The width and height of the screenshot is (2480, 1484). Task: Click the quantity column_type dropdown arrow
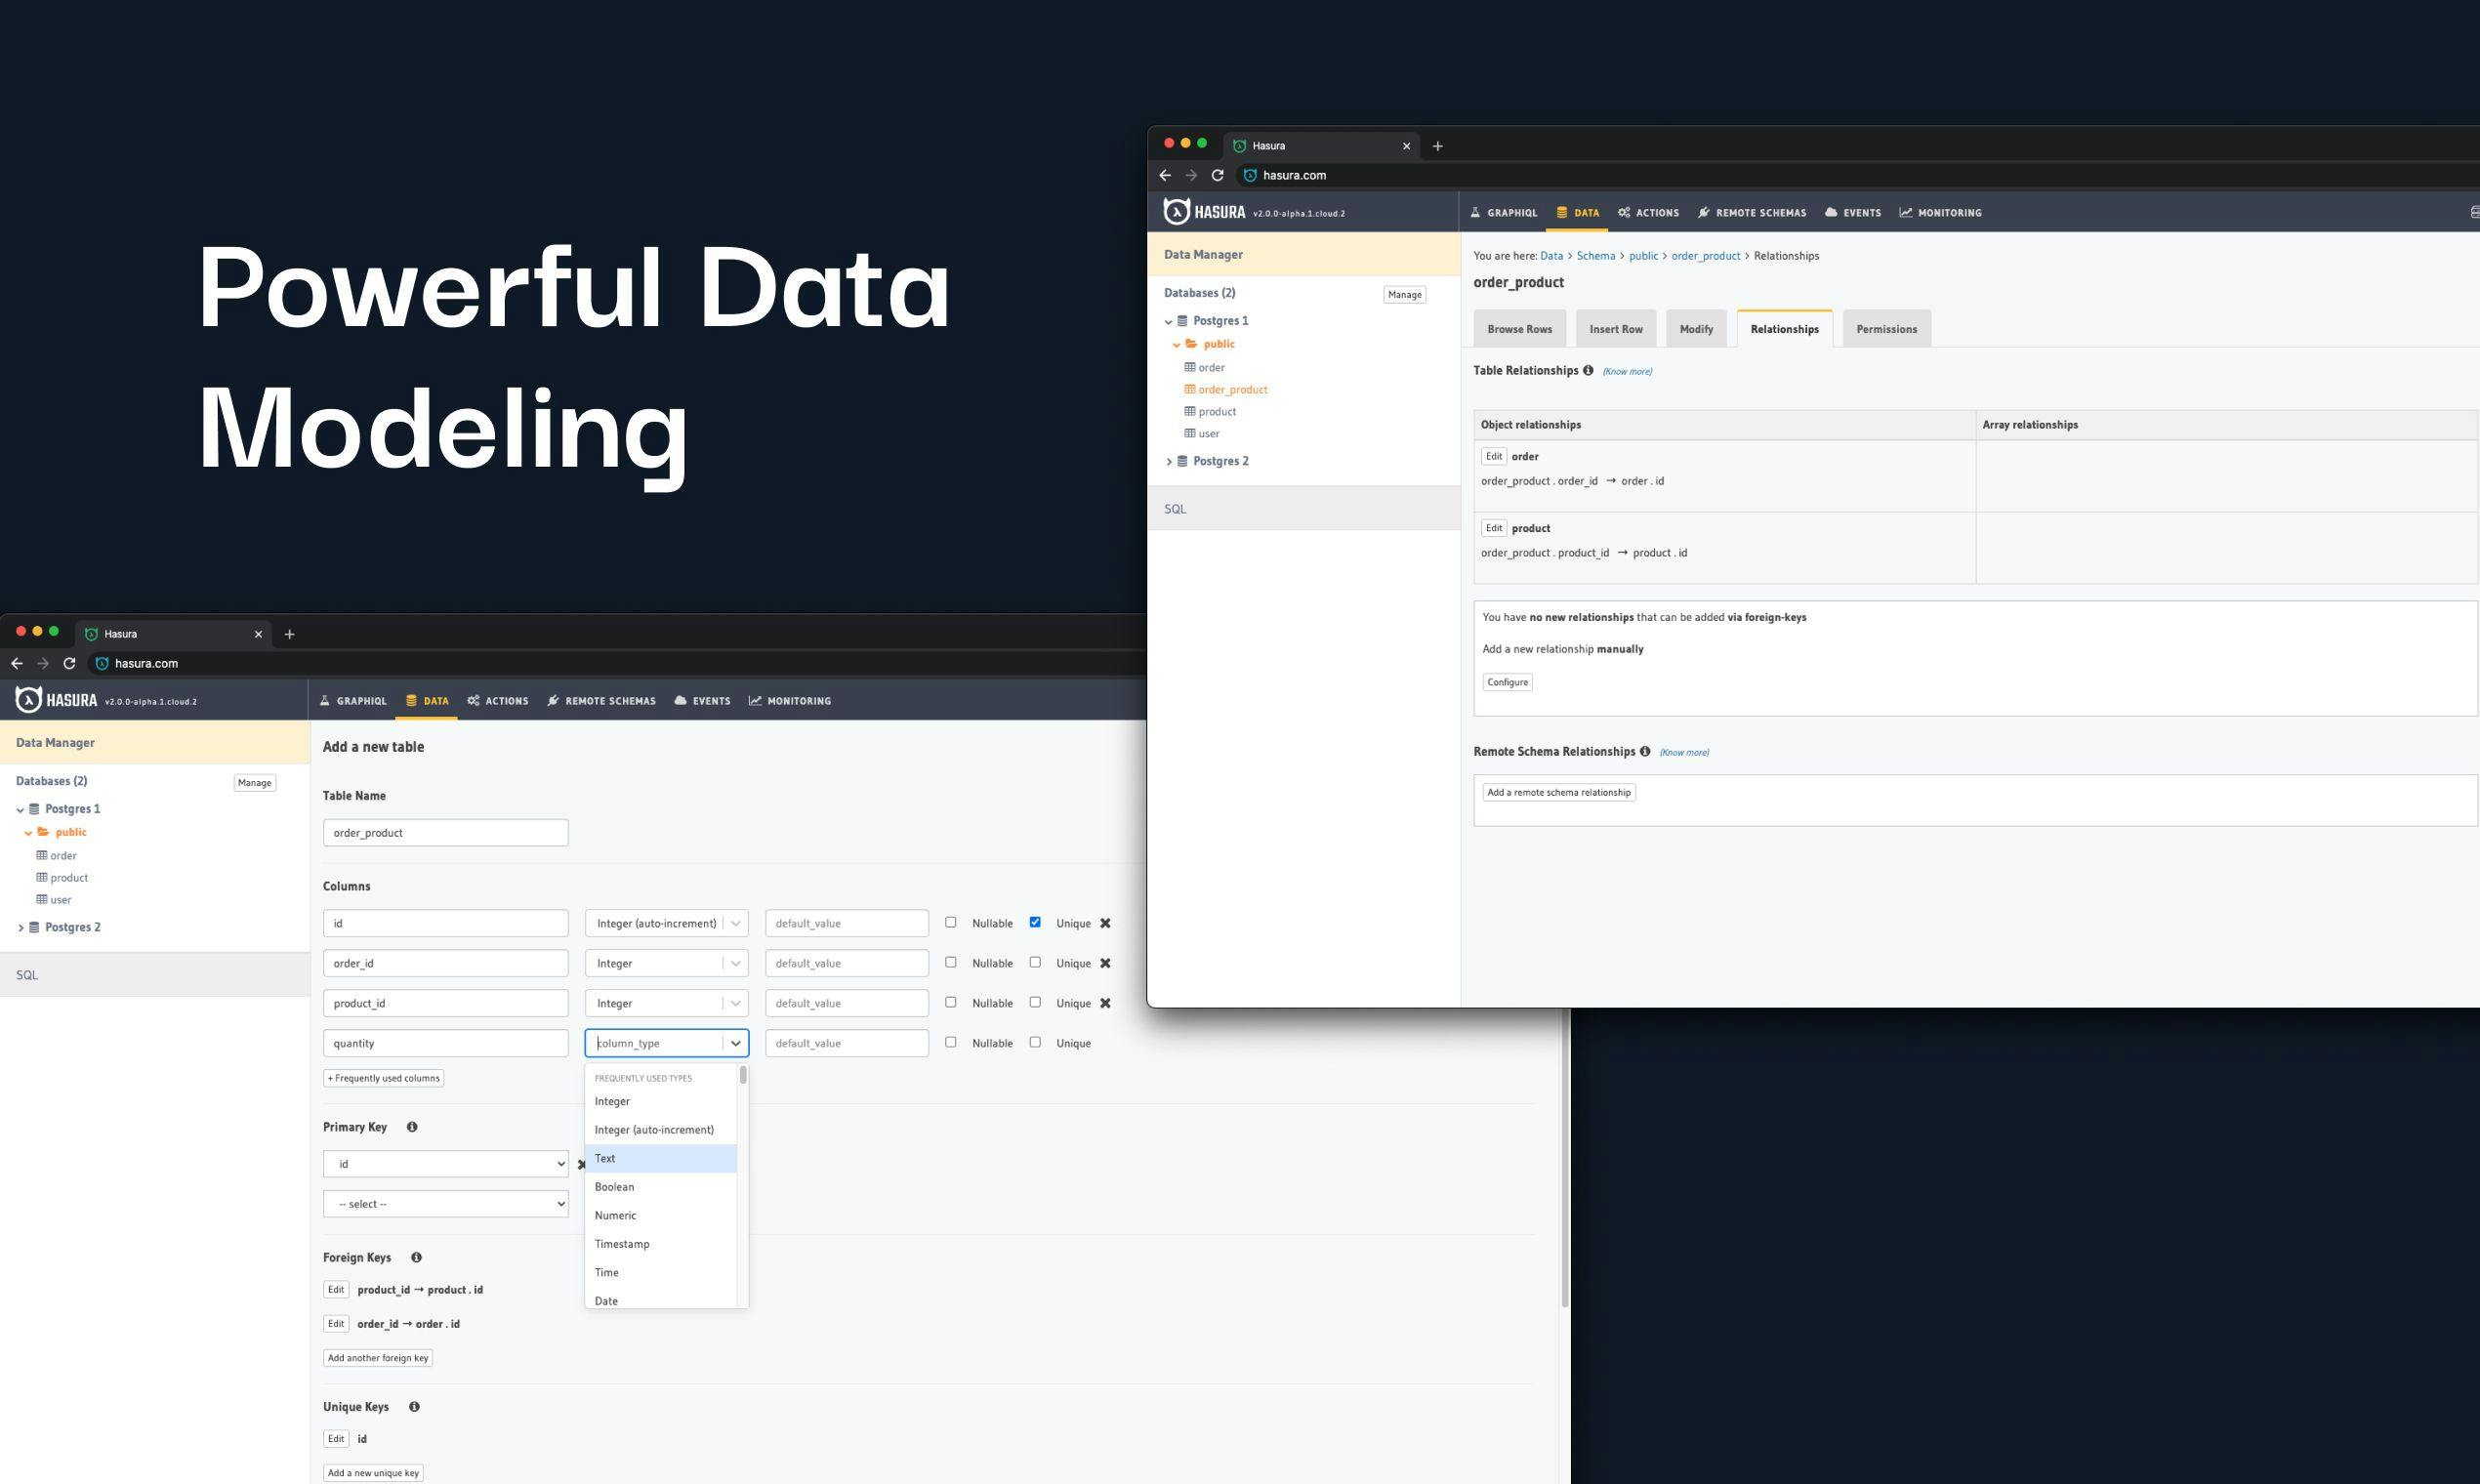pos(735,1043)
